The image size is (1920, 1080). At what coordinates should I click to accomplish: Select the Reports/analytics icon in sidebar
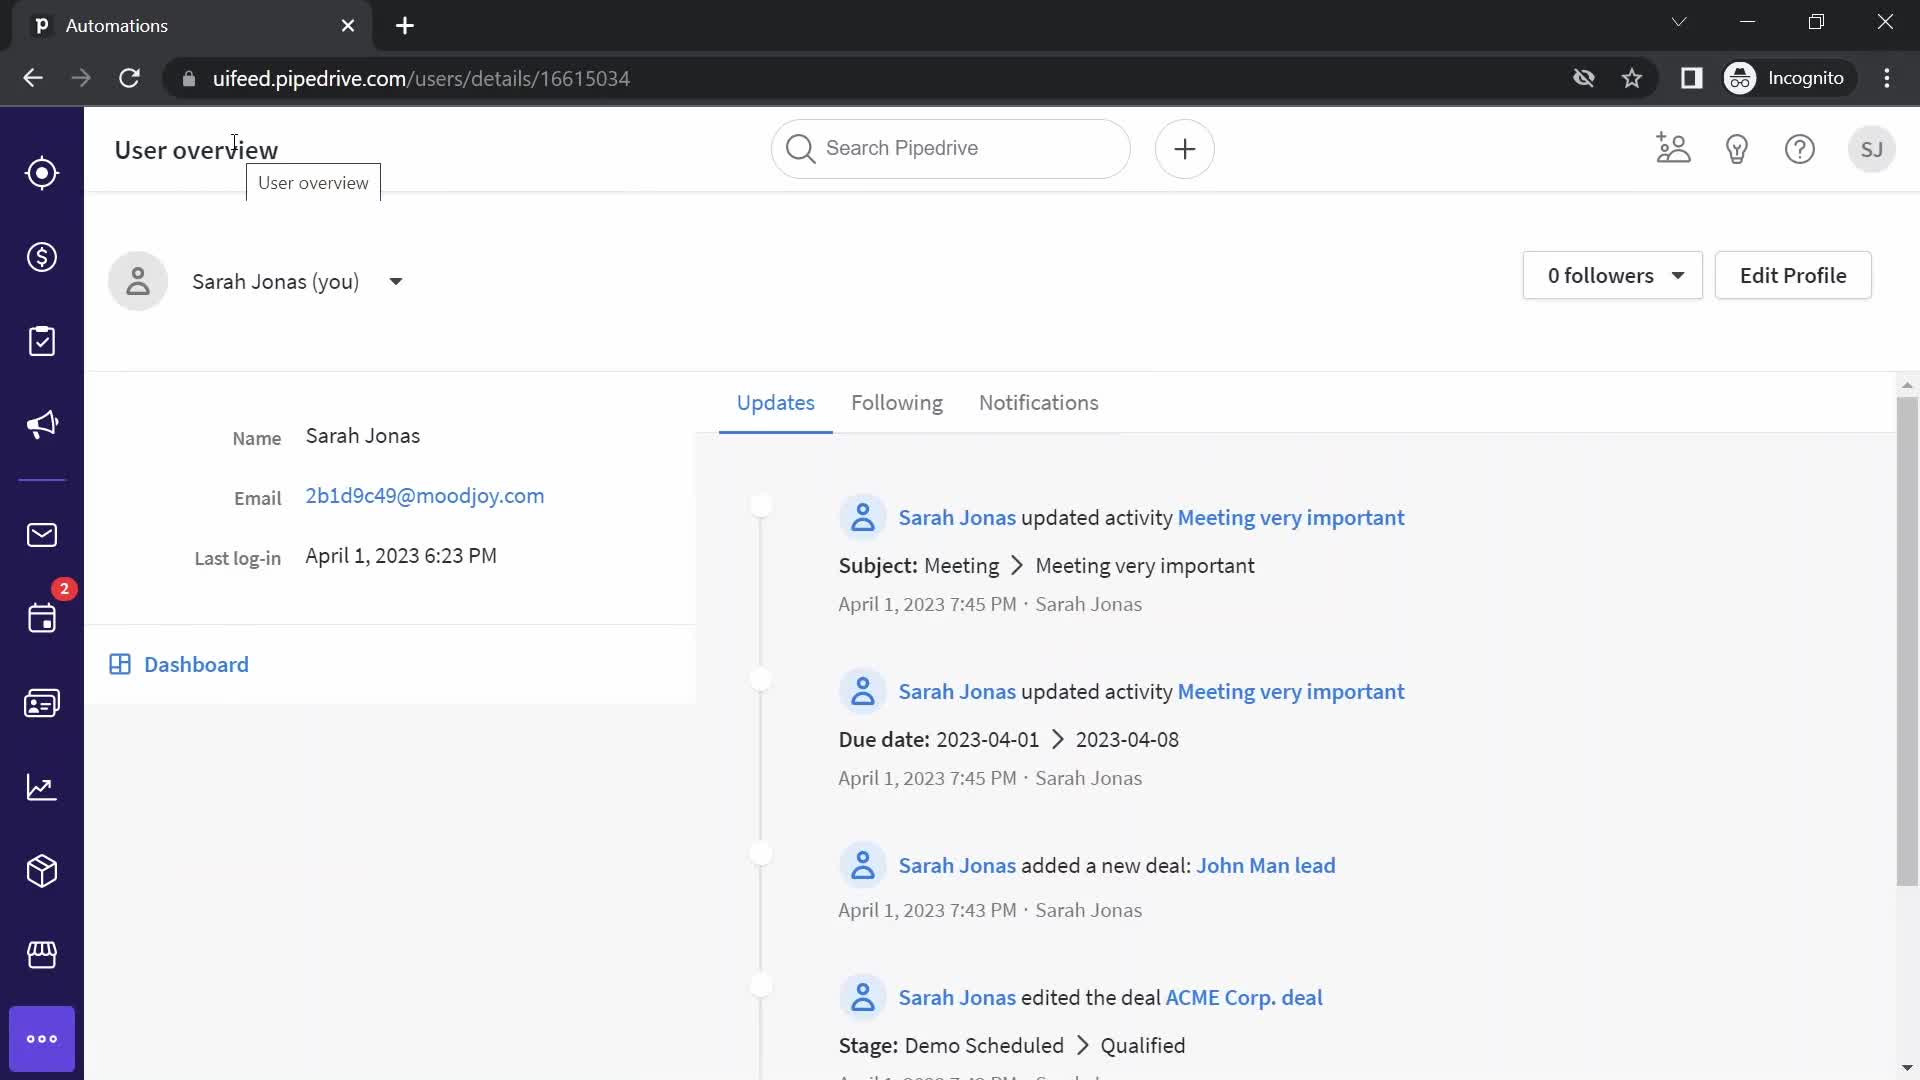click(x=42, y=786)
